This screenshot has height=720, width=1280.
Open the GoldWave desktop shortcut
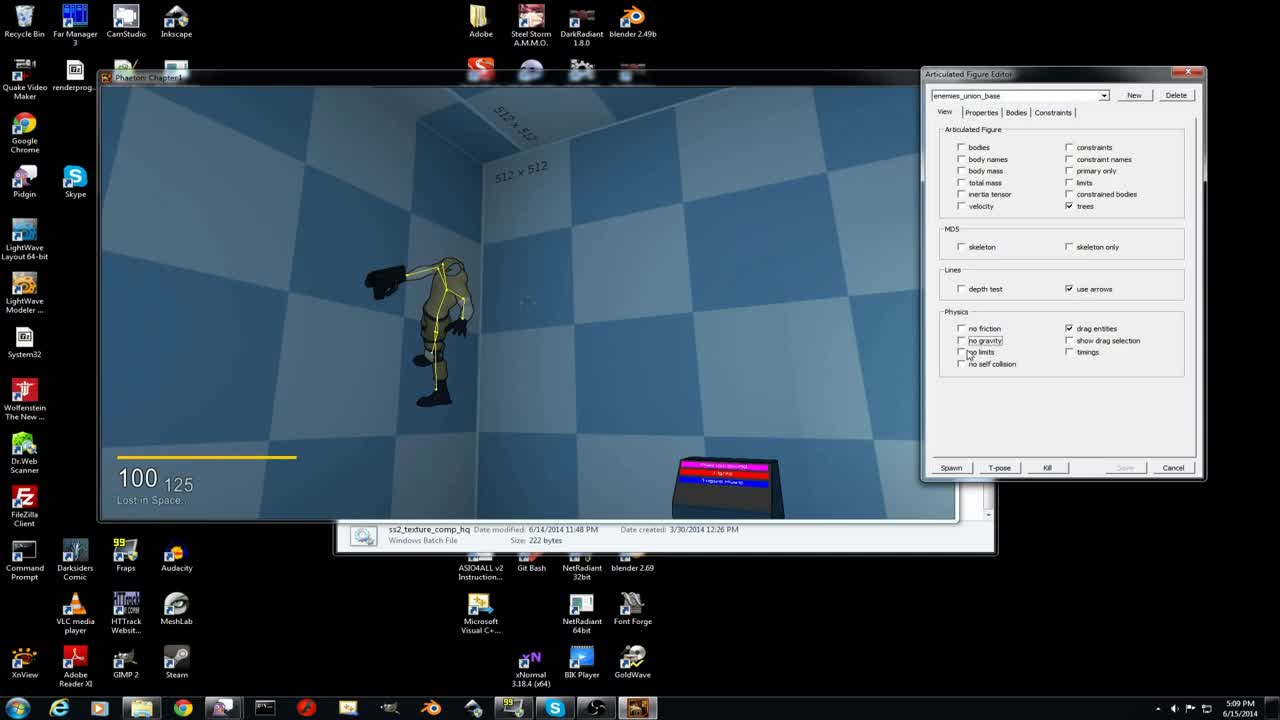coord(632,663)
